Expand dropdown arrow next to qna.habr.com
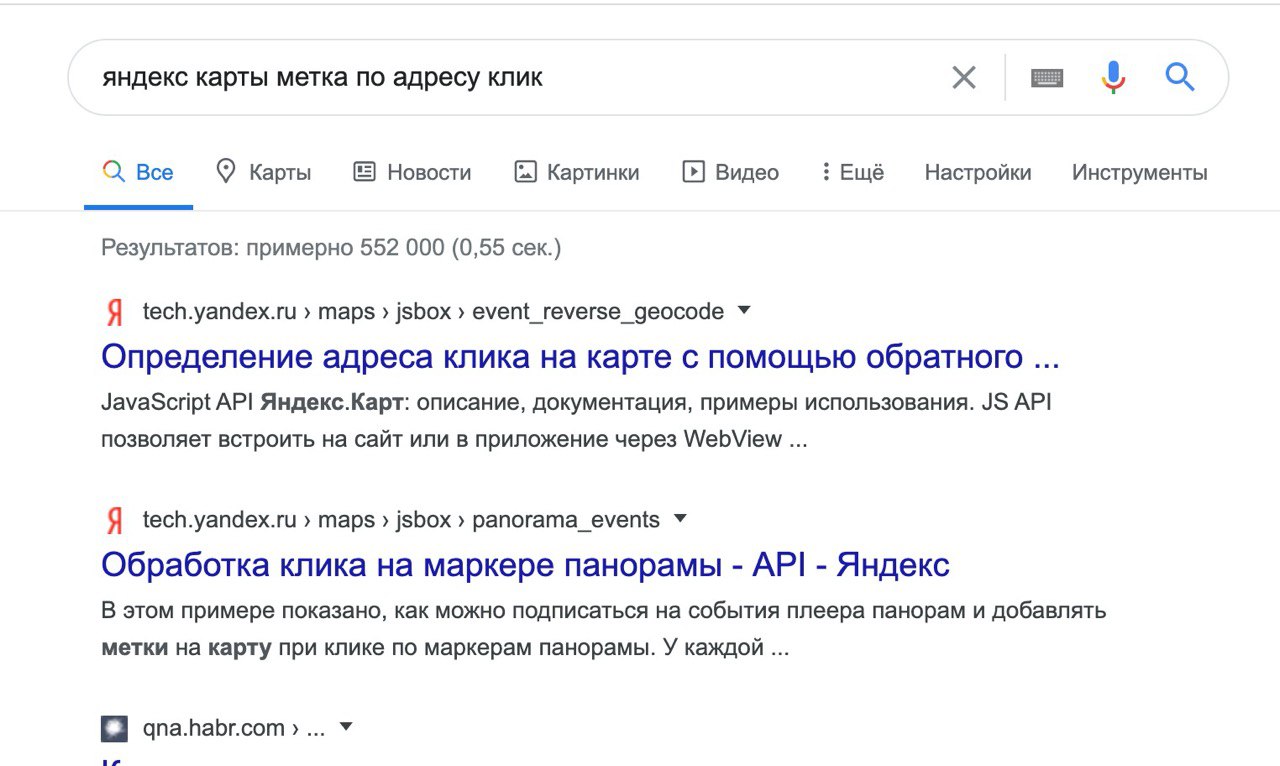This screenshot has height=766, width=1280. coord(346,727)
